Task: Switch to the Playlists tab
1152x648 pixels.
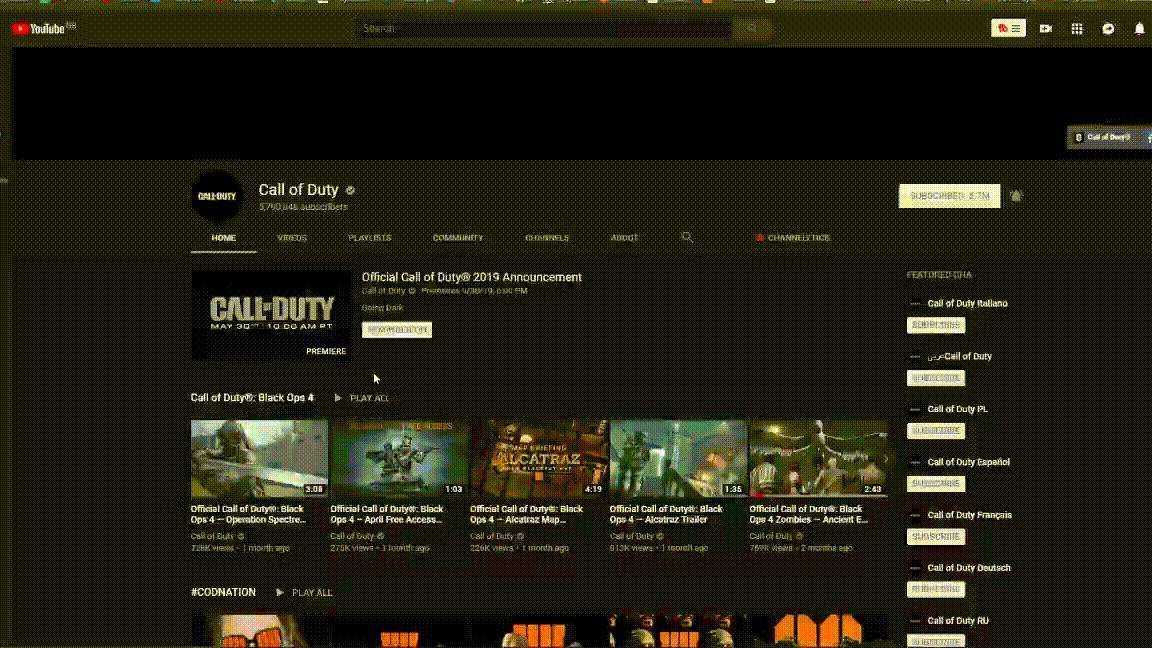Action: click(x=370, y=238)
